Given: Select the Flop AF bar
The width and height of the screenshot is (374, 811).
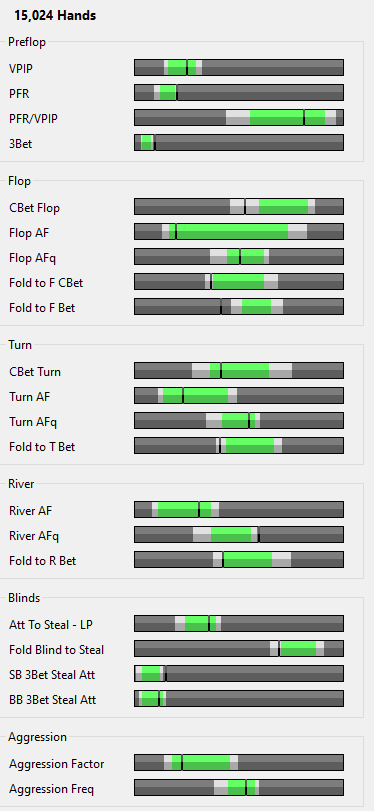Looking at the screenshot, I should tap(239, 231).
